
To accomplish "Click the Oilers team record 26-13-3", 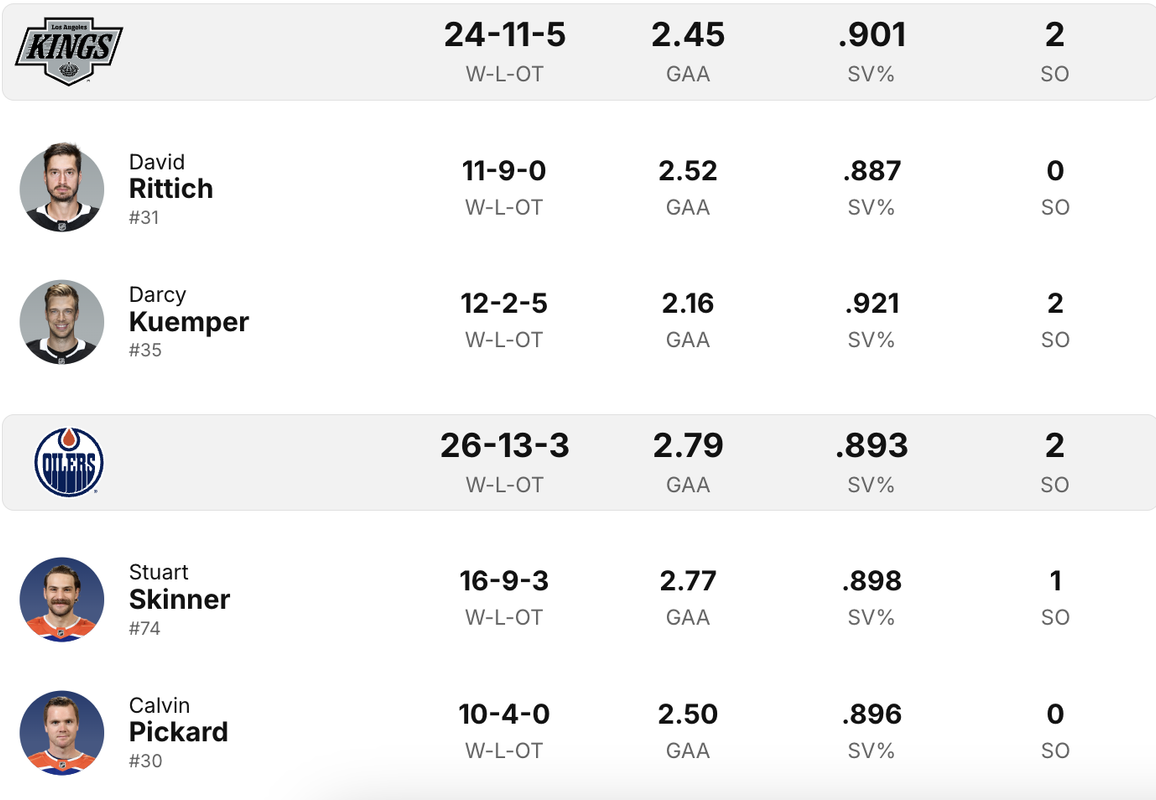I will coord(504,445).
